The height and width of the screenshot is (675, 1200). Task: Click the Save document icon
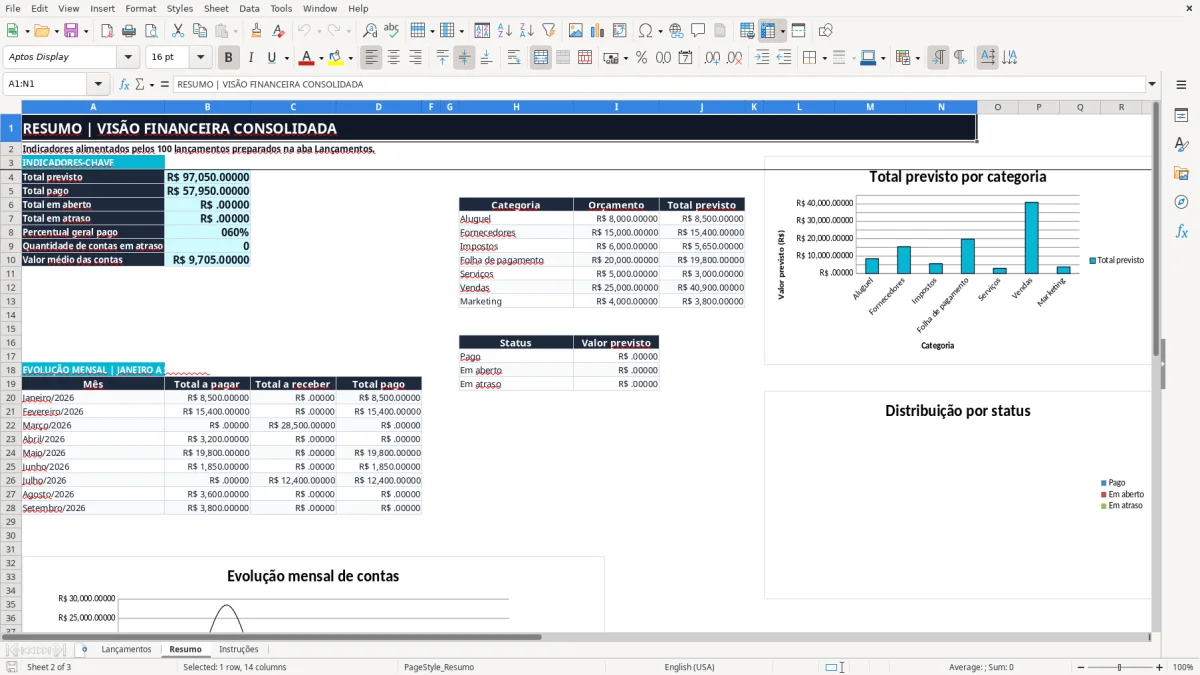[x=71, y=31]
